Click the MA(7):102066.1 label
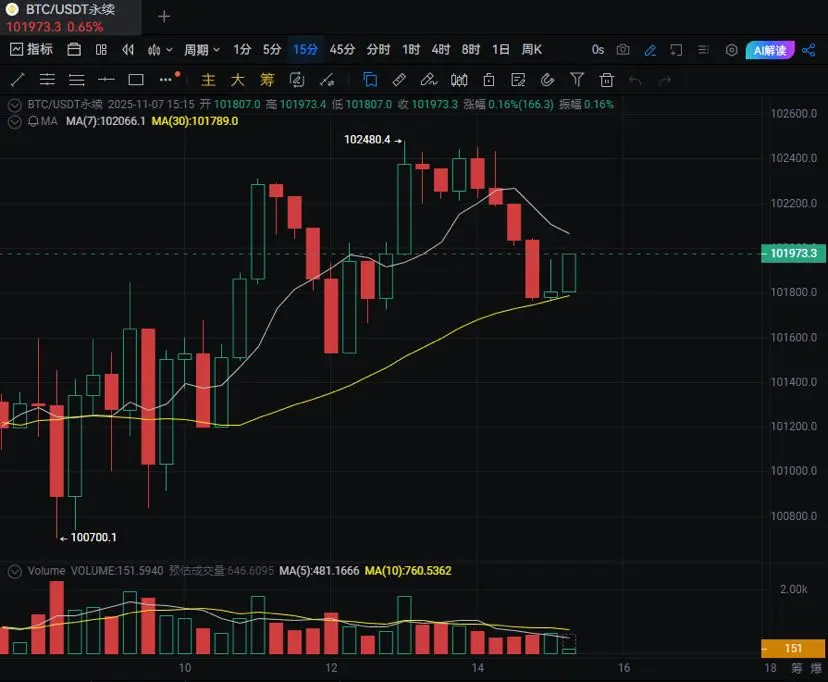Screen dimensions: 828x682 pos(106,121)
